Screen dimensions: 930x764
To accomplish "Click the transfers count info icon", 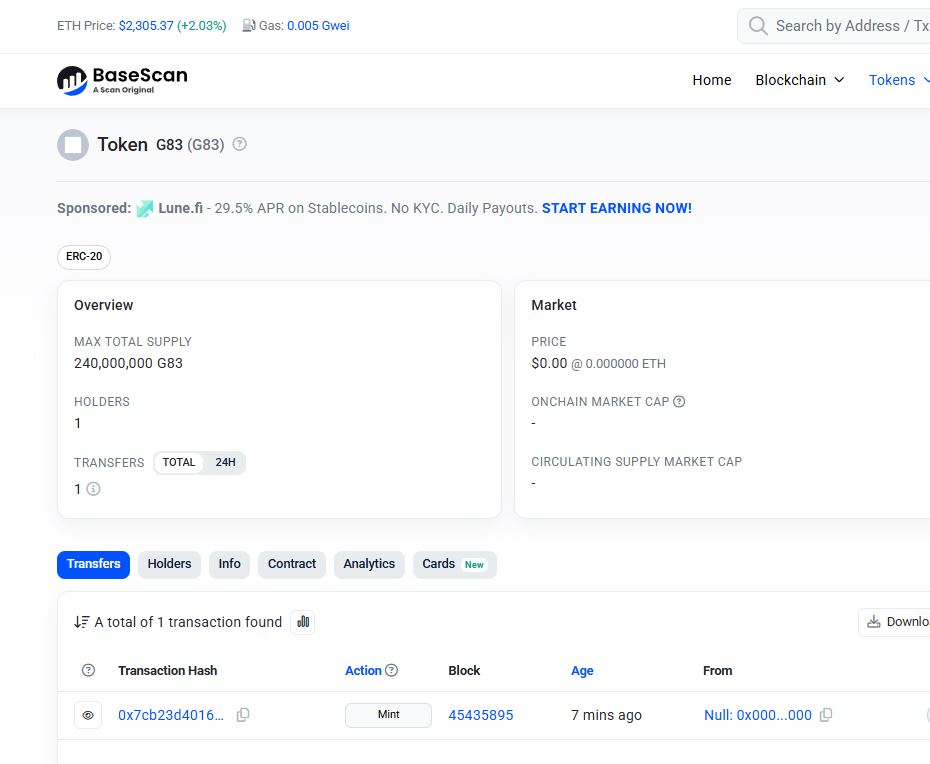I will (93, 489).
